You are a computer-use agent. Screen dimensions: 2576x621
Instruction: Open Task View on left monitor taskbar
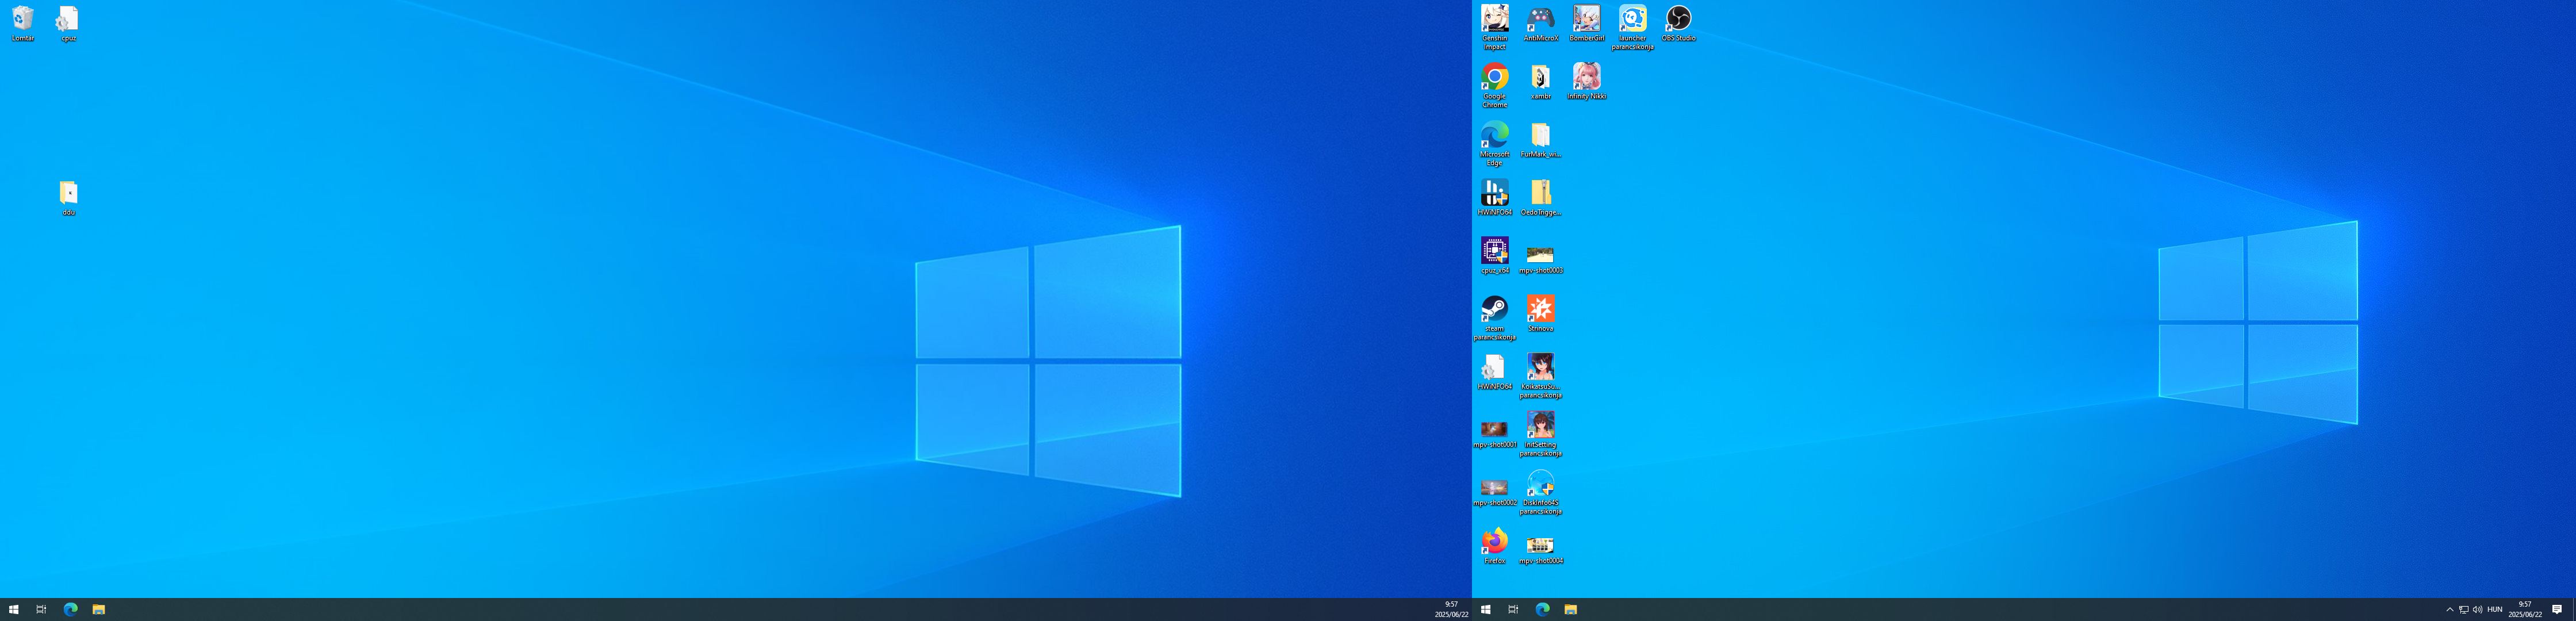[41, 609]
